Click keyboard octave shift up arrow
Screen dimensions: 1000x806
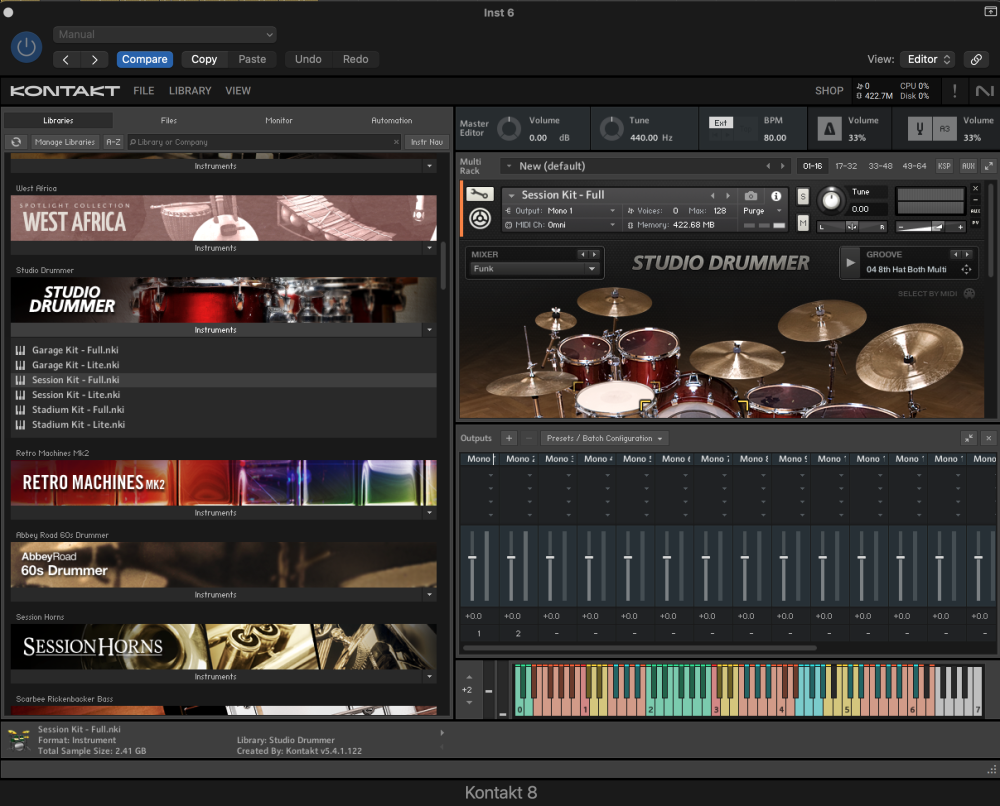point(469,677)
